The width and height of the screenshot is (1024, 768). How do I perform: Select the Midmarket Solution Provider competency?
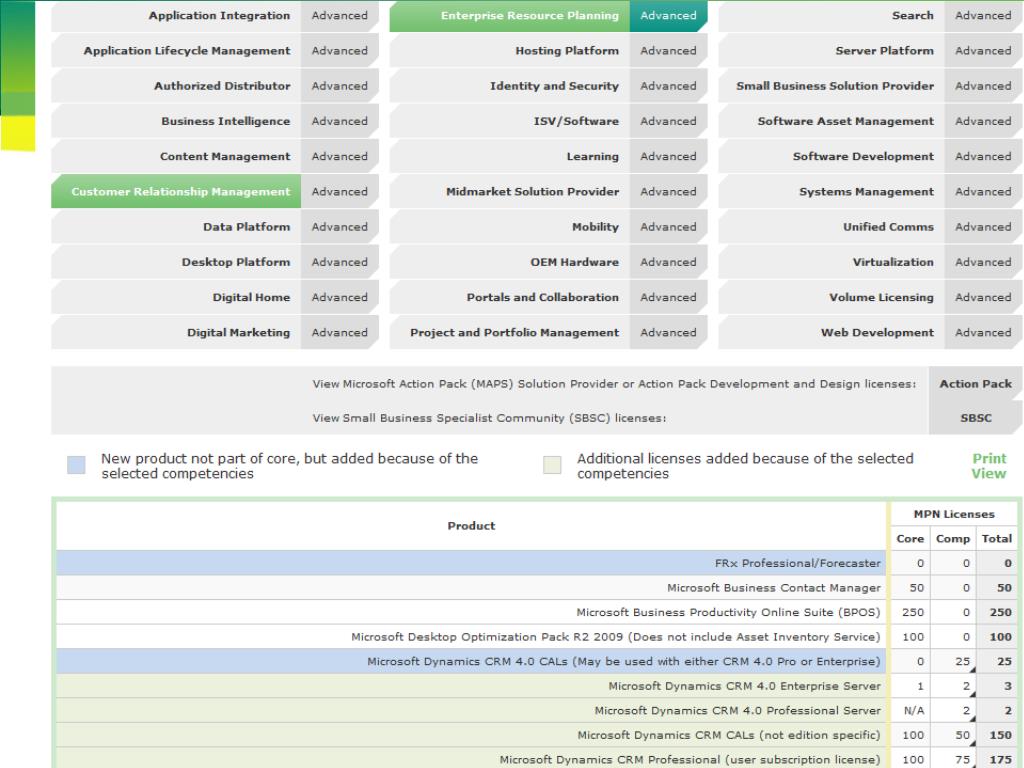[x=510, y=192]
